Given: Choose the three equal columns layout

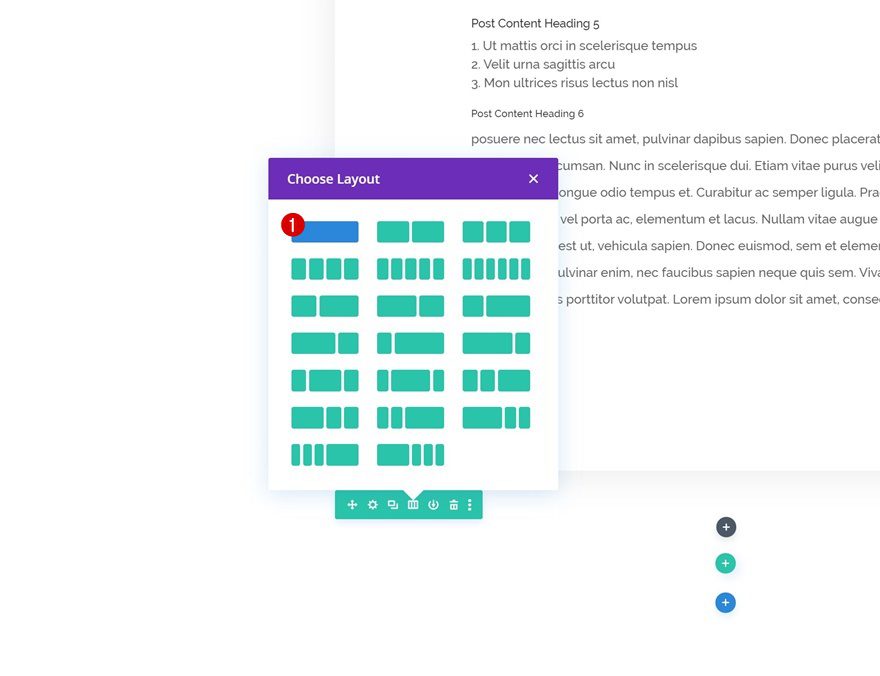Looking at the screenshot, I should [x=495, y=231].
